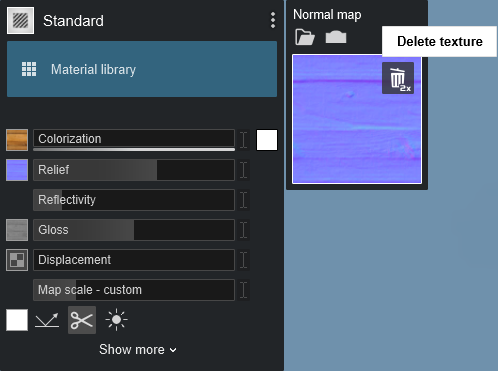The height and width of the screenshot is (371, 498).
Task: Select the gray Gloss texture thumbnail
Action: 17,230
